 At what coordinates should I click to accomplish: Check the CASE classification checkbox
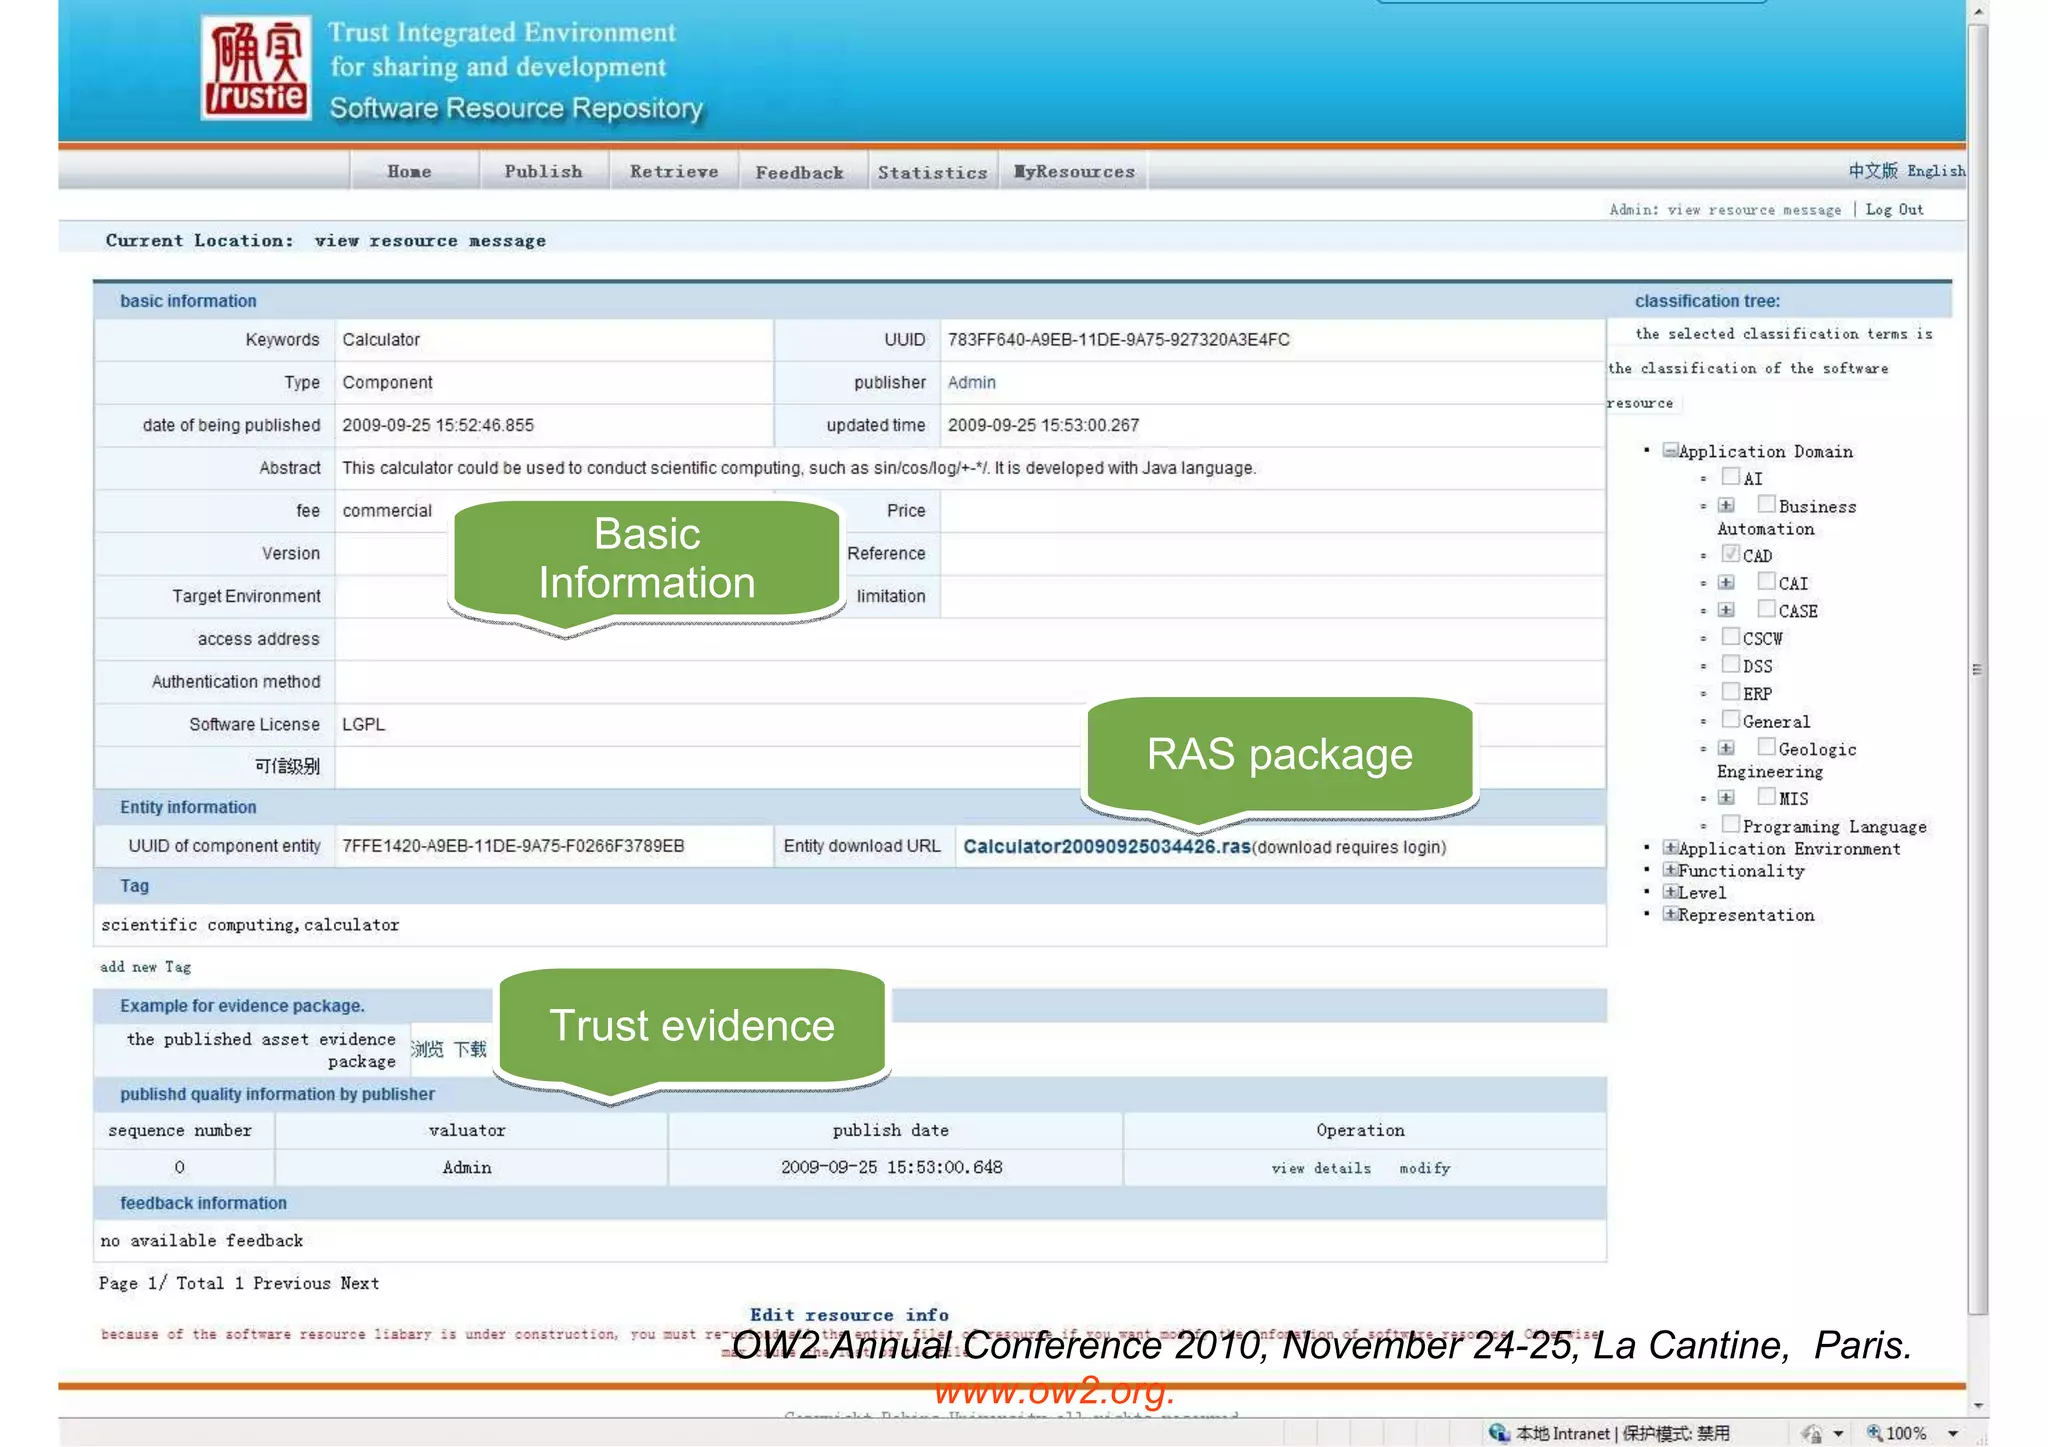tap(1767, 608)
